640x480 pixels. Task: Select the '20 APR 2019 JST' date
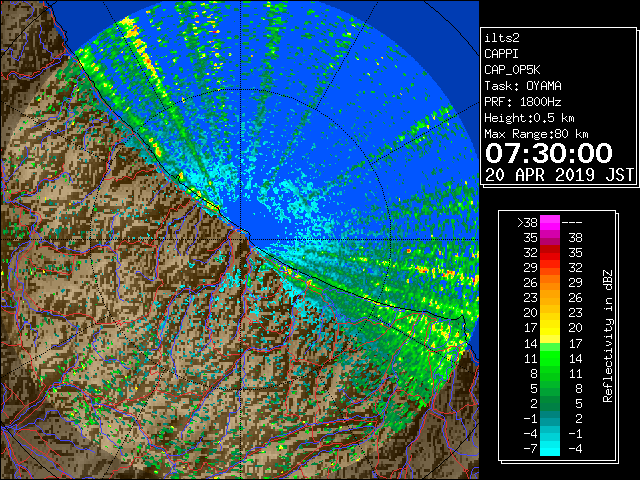[x=560, y=175]
